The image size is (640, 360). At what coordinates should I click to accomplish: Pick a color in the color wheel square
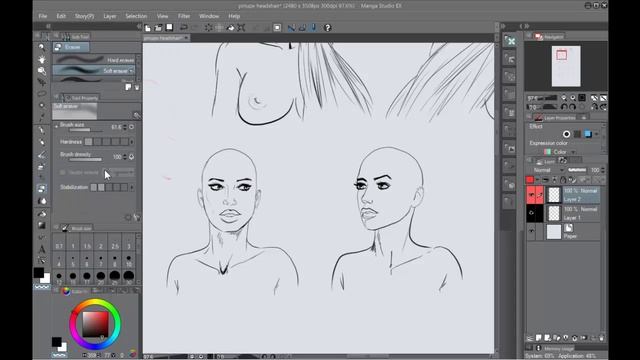point(96,324)
